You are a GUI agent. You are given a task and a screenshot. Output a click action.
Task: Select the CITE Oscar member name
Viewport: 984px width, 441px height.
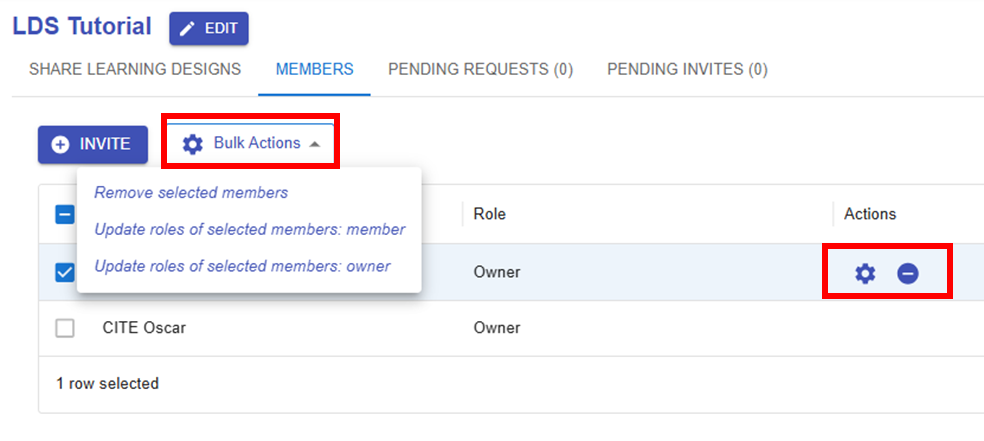coord(144,328)
